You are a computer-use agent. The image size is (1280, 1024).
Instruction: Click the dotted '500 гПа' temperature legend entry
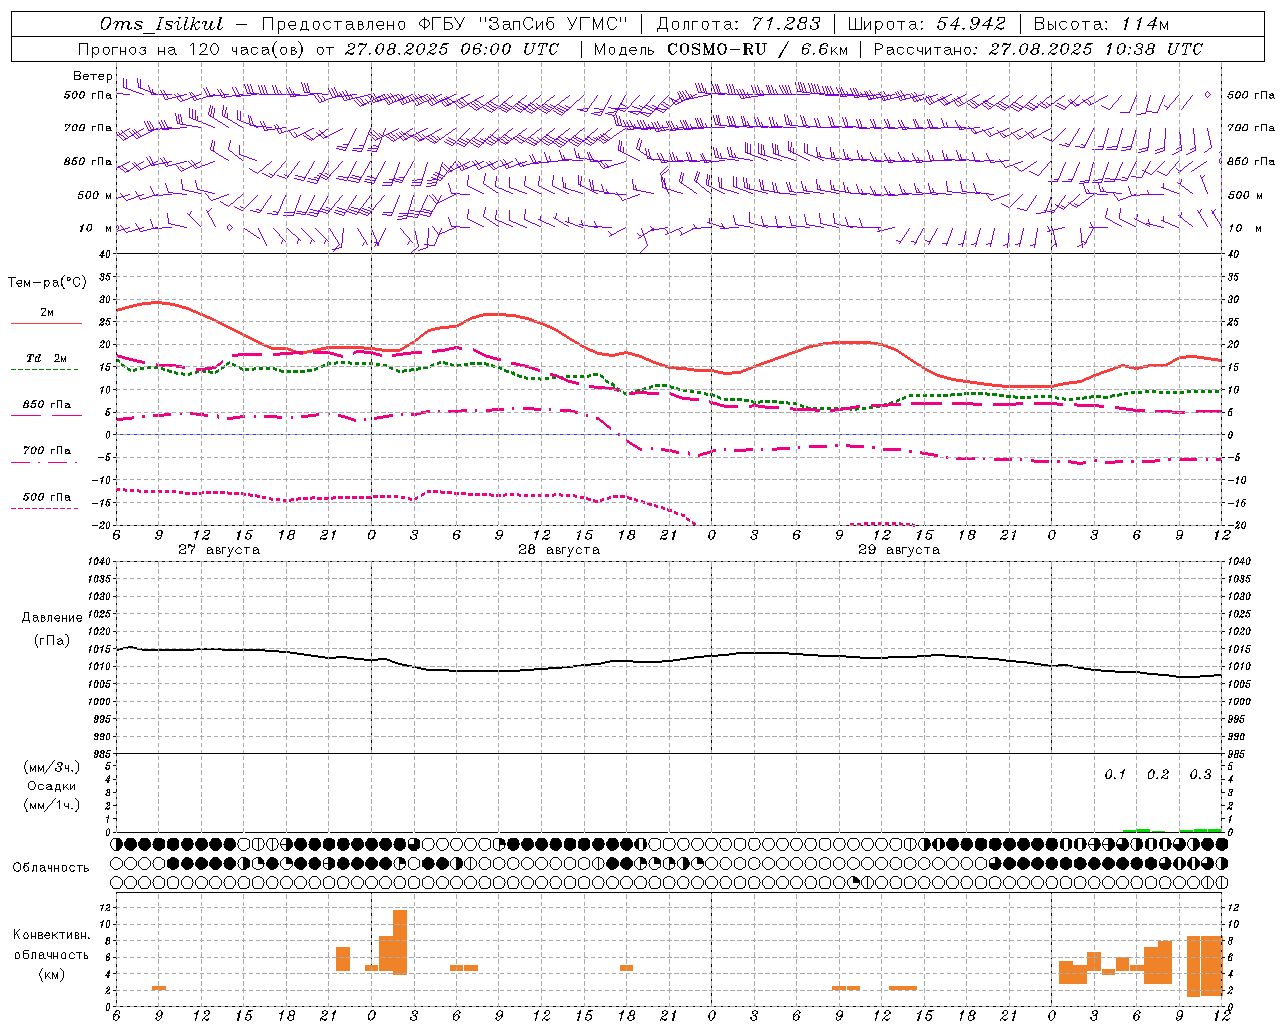47,497
